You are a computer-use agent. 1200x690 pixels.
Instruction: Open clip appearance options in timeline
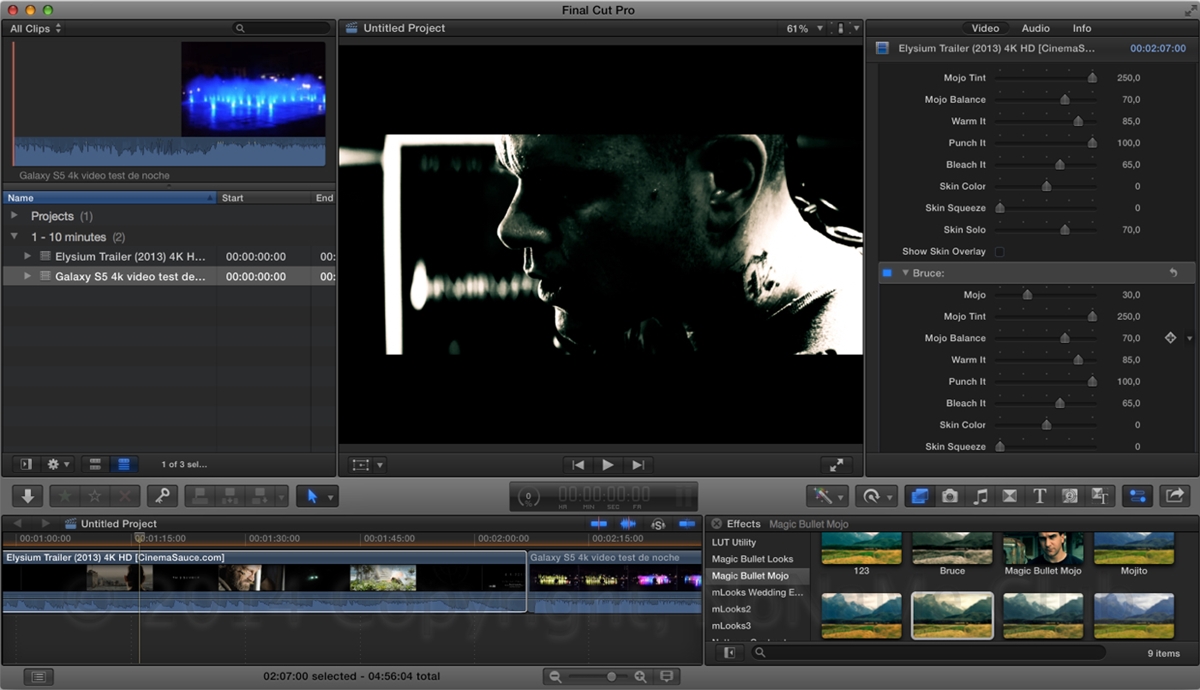pos(666,677)
